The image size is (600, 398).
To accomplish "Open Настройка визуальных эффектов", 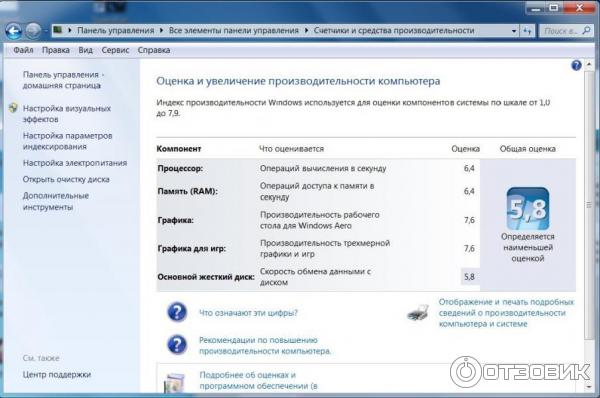I will (x=67, y=114).
